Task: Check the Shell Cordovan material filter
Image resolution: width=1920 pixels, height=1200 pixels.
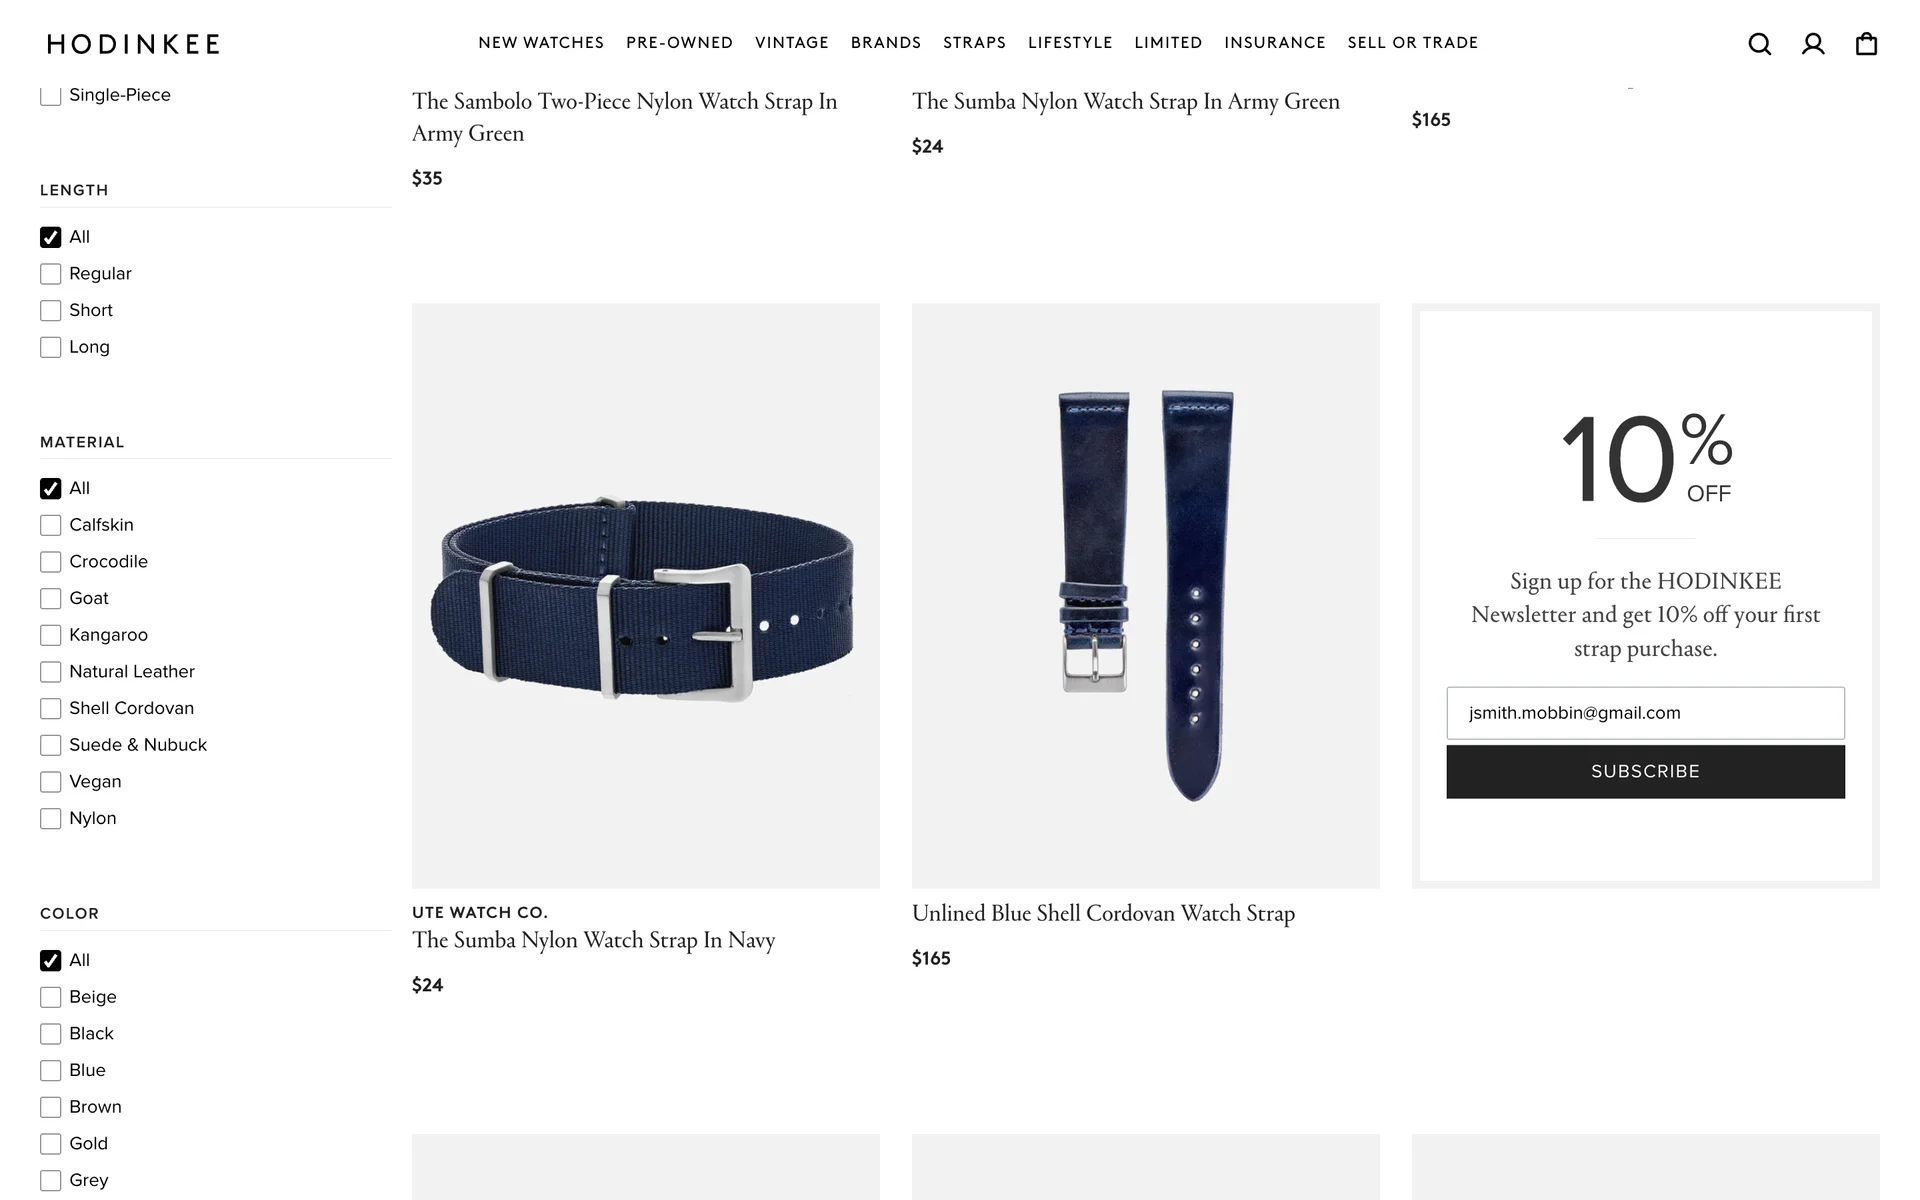Action: (x=51, y=709)
